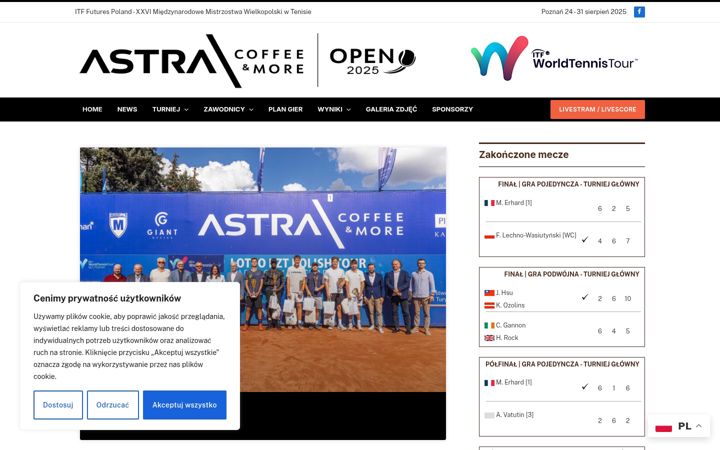This screenshot has width=720, height=450.
Task: Expand the Turniej menu arrow
Action: pyautogui.click(x=186, y=110)
